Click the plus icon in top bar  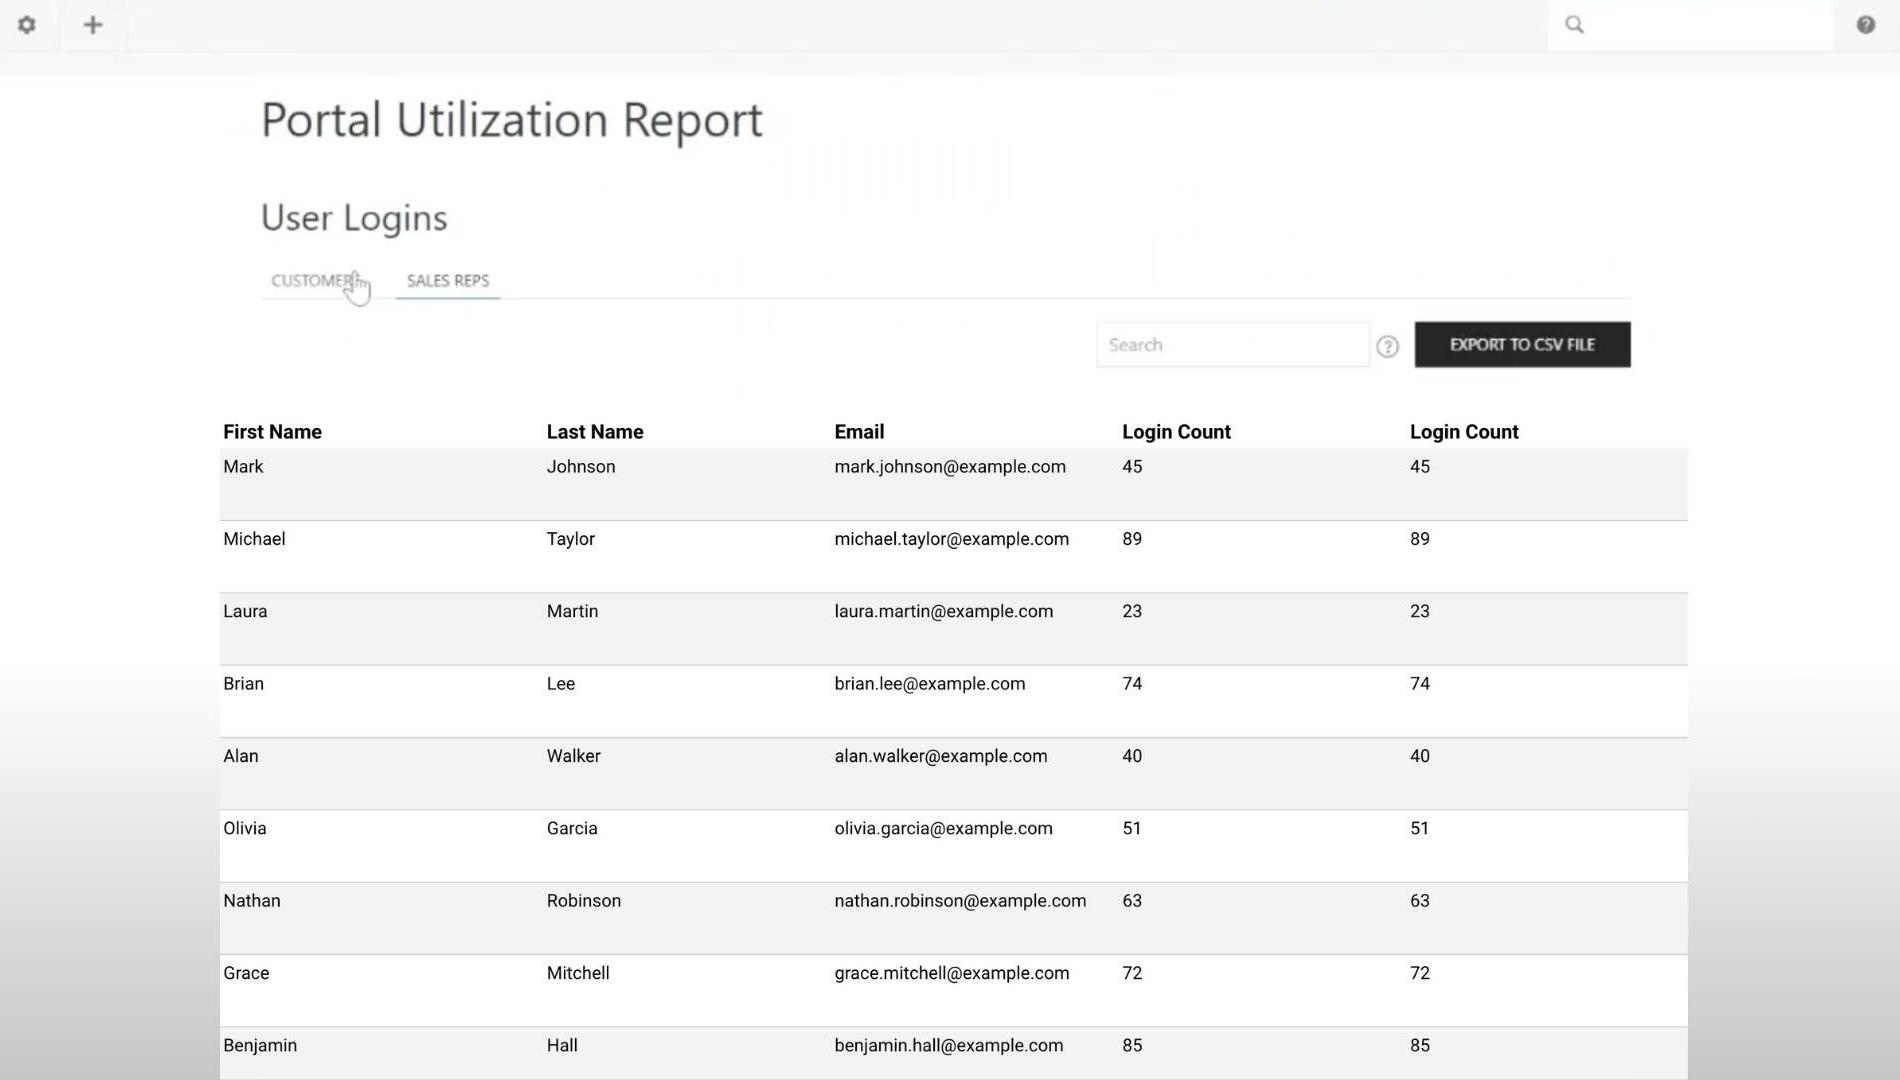click(93, 25)
